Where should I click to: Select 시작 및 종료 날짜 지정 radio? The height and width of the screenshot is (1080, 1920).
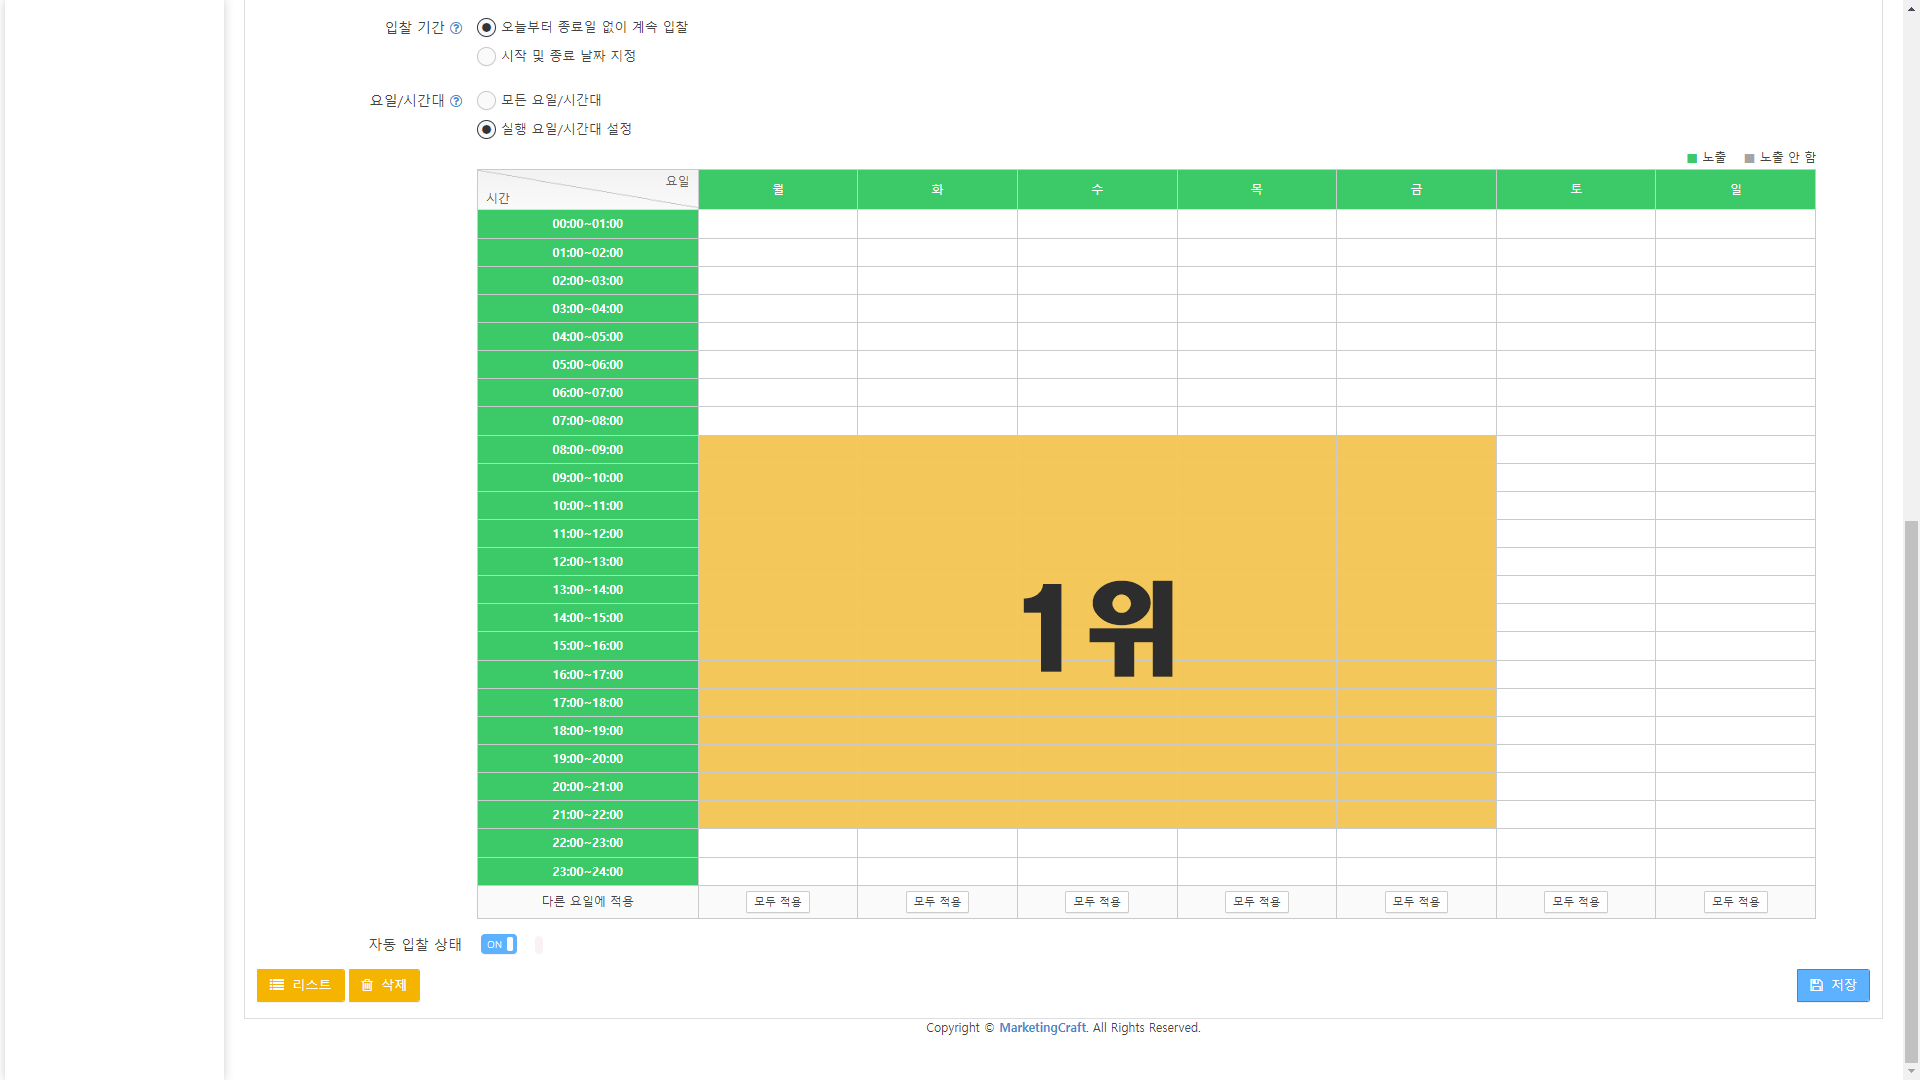[486, 56]
